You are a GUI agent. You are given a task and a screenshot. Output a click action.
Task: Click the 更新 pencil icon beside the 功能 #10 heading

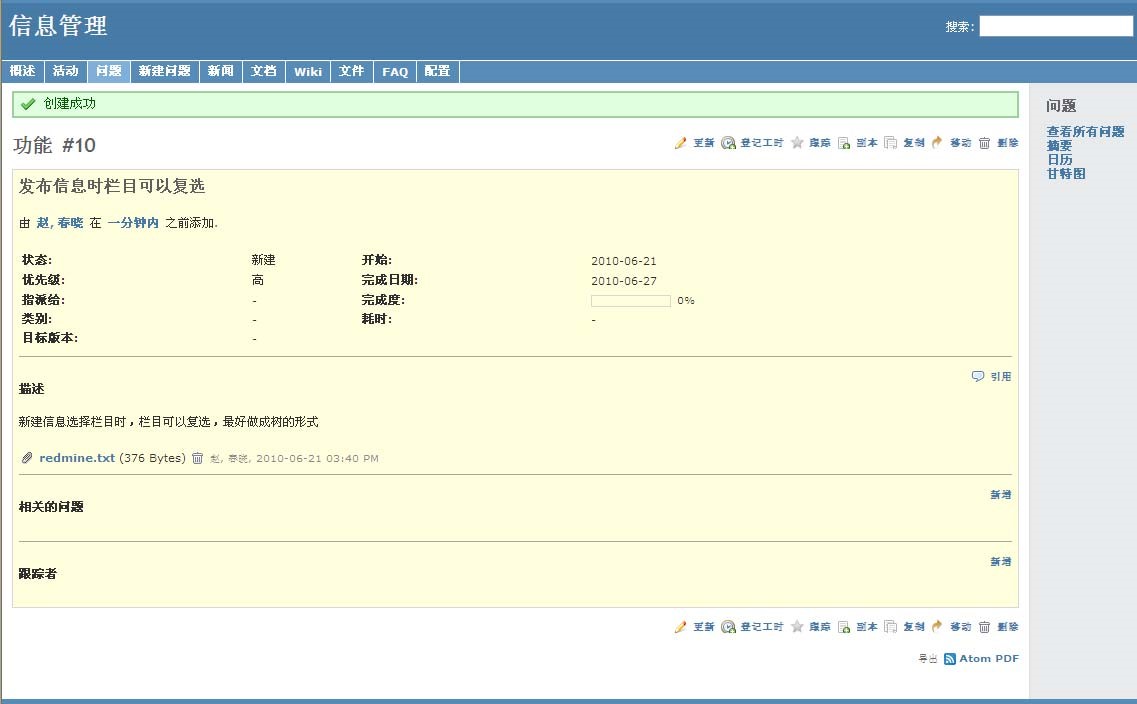point(680,143)
